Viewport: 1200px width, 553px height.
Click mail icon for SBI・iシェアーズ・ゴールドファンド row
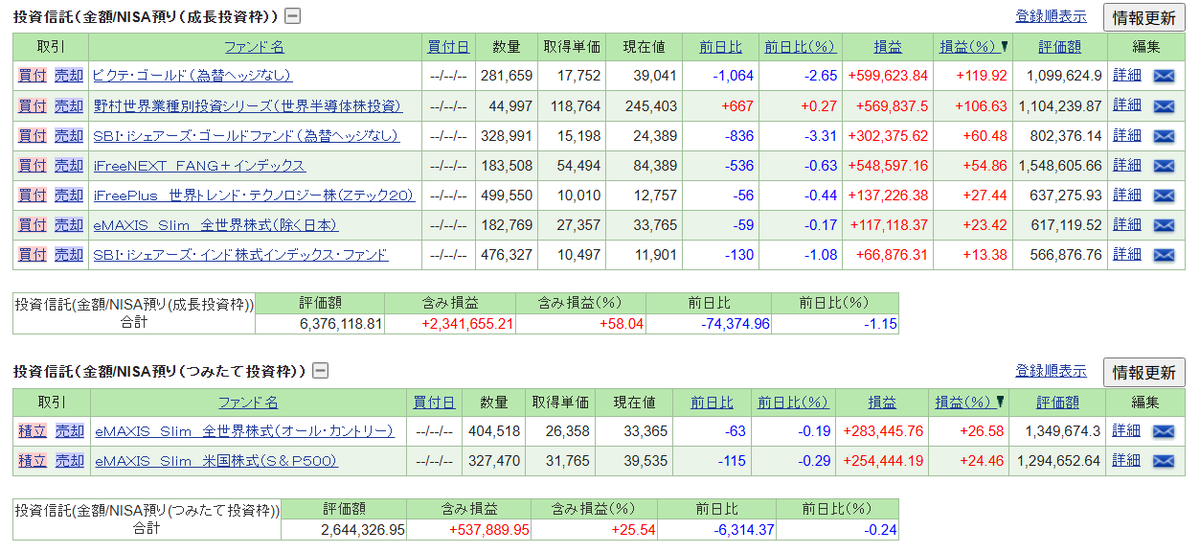click(x=1163, y=136)
